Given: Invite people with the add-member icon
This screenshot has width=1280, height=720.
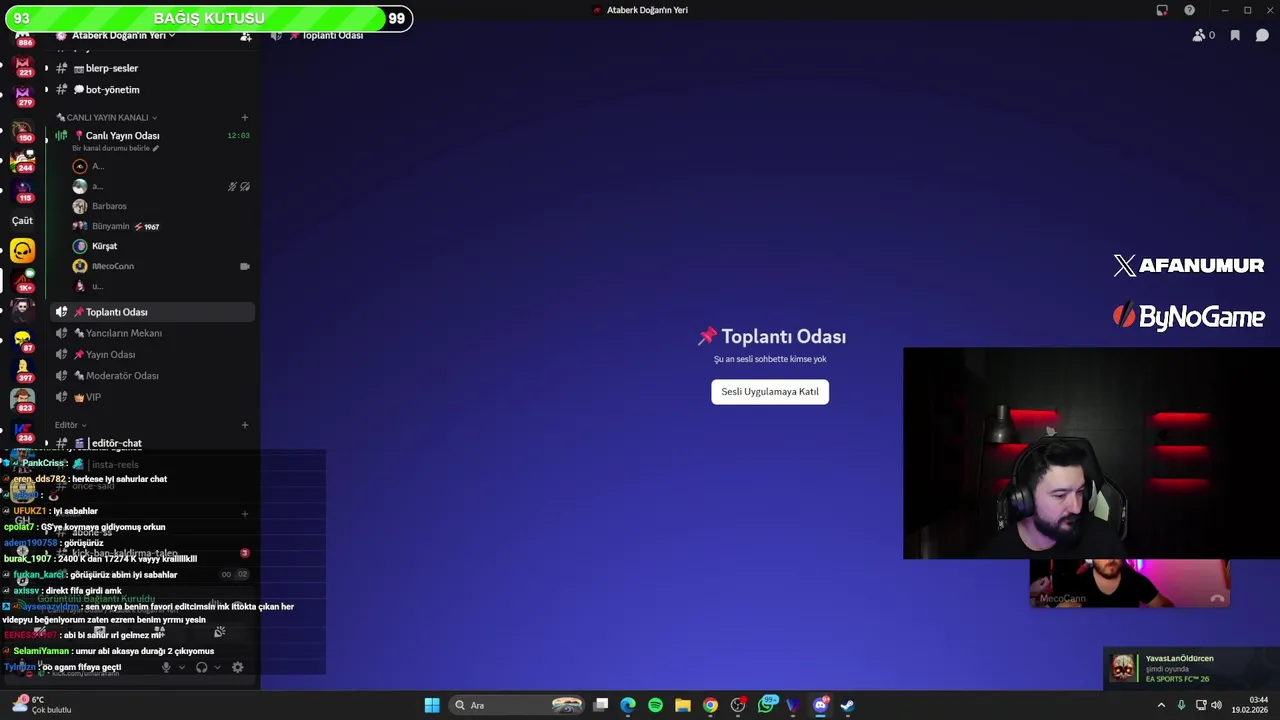Looking at the screenshot, I should pos(245,35).
